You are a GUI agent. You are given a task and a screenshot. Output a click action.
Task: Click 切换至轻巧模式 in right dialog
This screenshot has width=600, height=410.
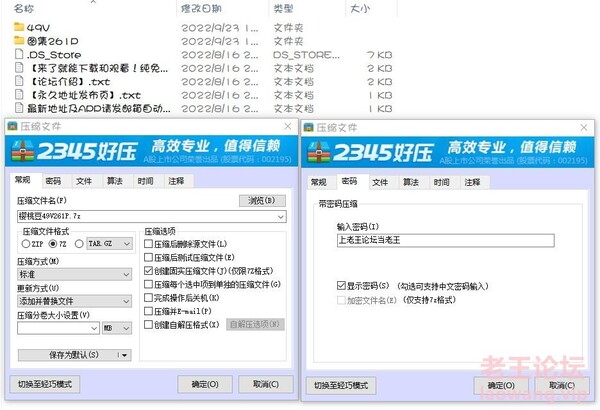[x=341, y=385]
